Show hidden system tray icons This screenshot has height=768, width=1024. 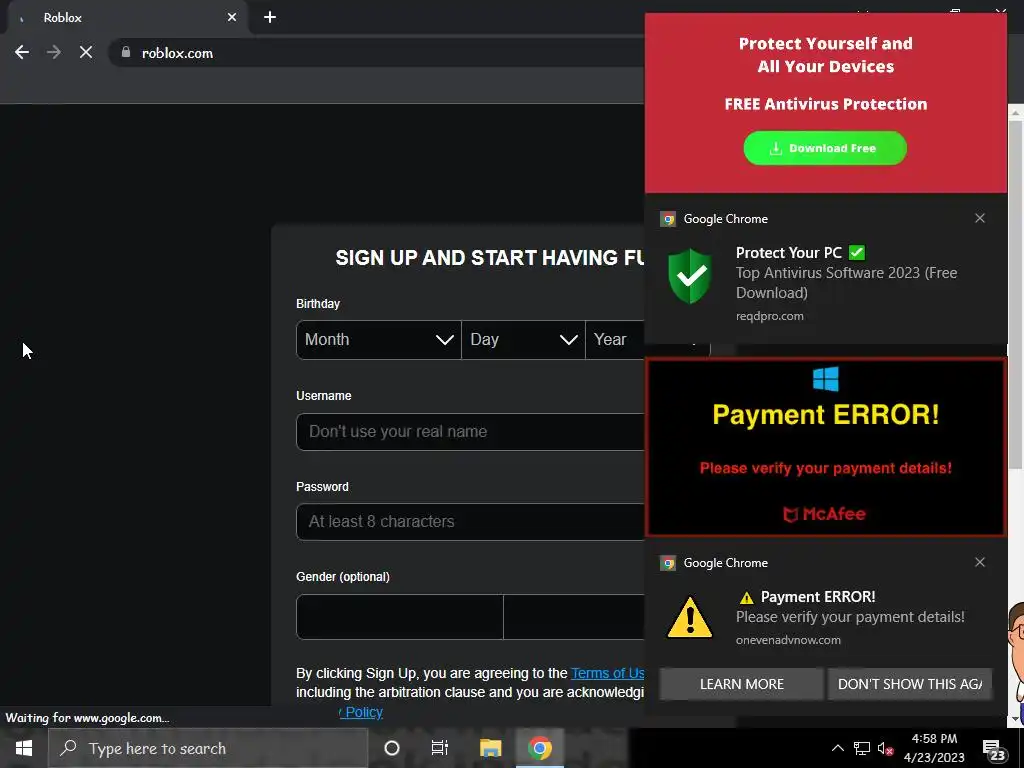pos(837,748)
